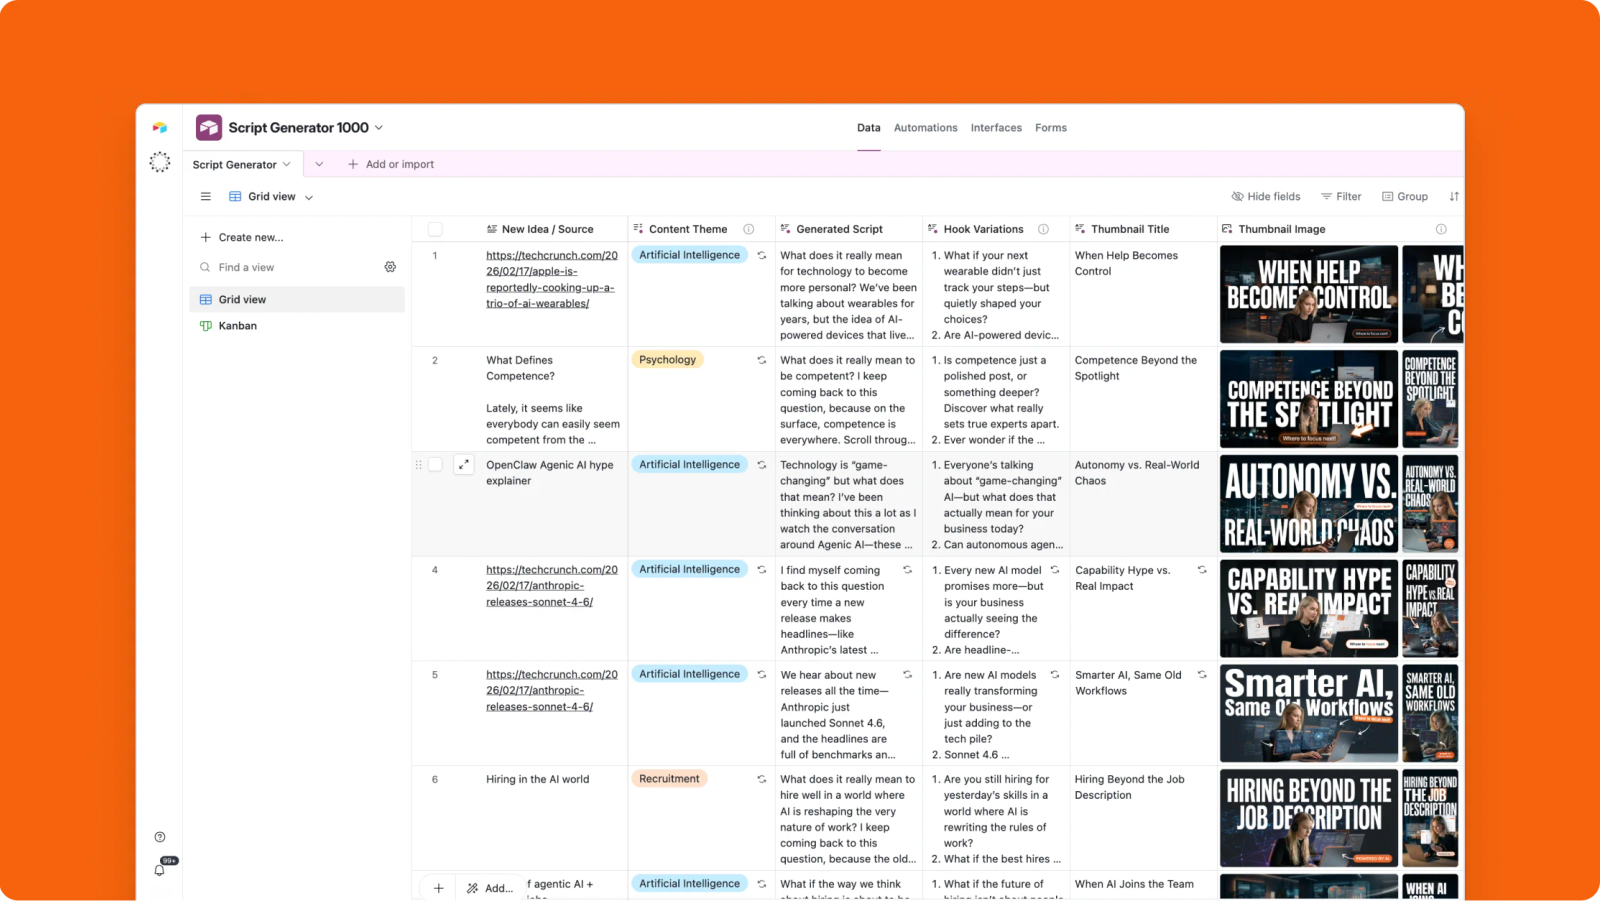The image size is (1600, 901).
Task: Open Hiring Beyond the Job Description thumbnail
Action: pyautogui.click(x=1309, y=818)
